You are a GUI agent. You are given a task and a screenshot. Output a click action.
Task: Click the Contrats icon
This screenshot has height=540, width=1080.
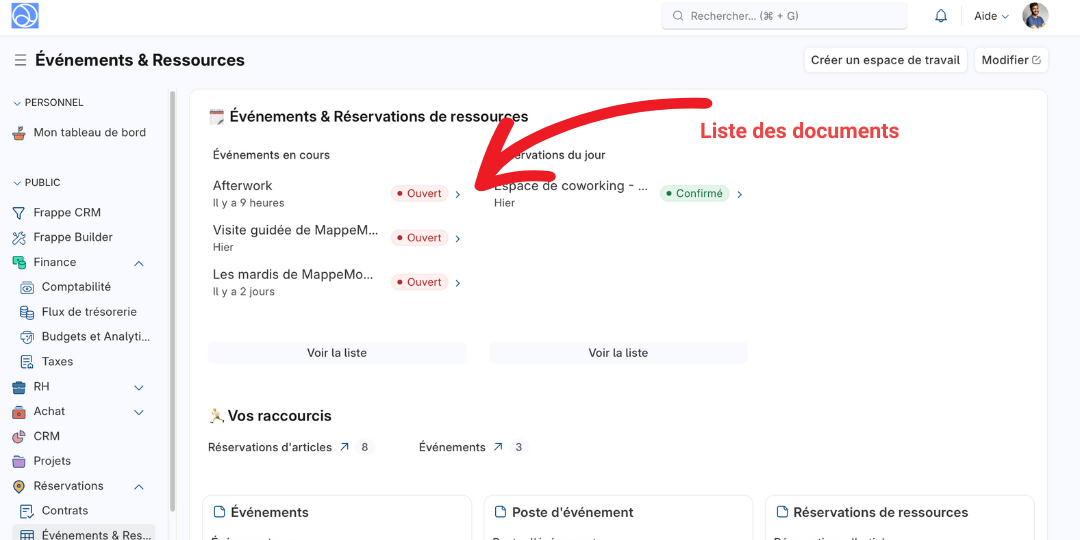point(27,511)
